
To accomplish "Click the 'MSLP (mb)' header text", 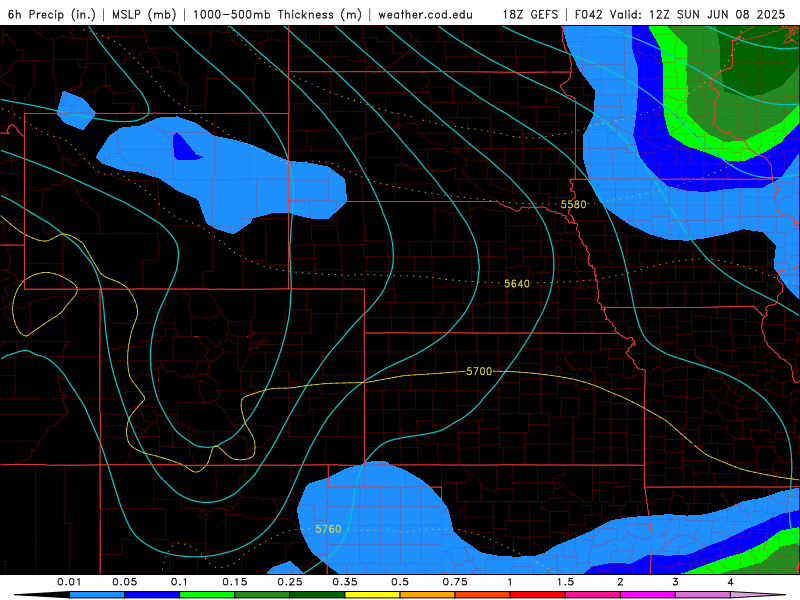I will click(x=144, y=14).
